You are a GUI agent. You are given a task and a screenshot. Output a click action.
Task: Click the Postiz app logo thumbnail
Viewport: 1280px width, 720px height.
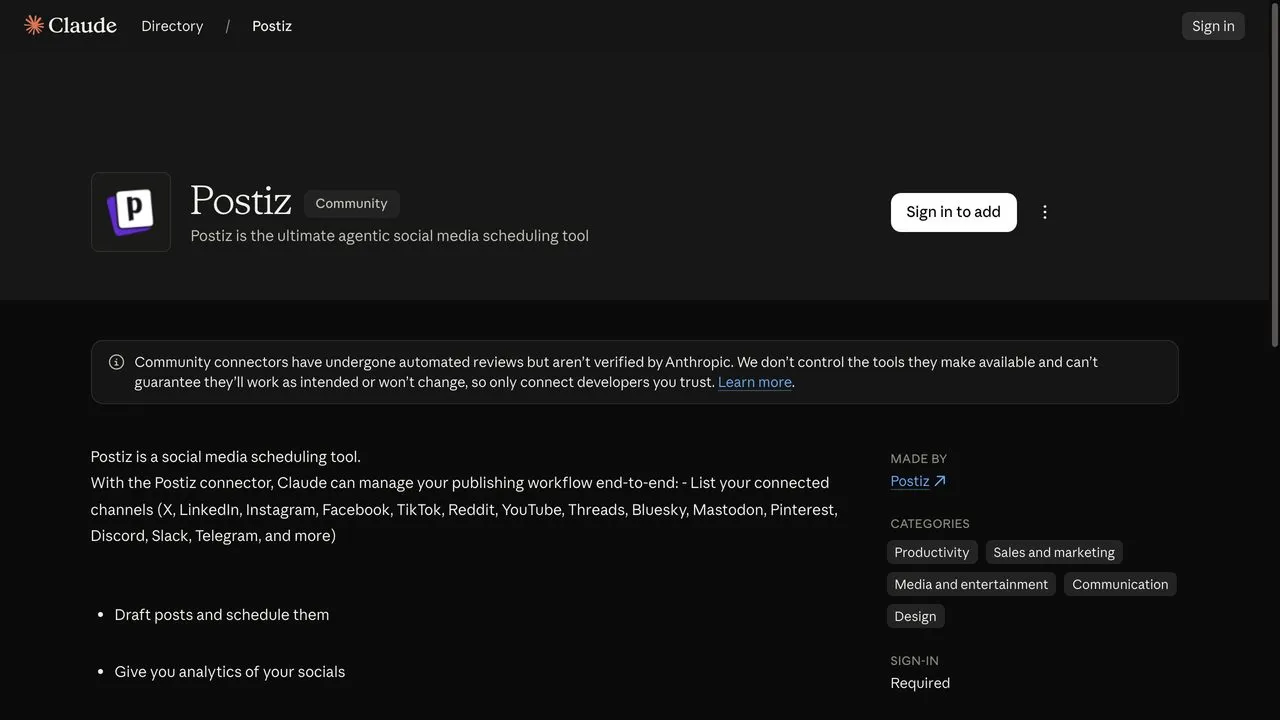coord(131,212)
